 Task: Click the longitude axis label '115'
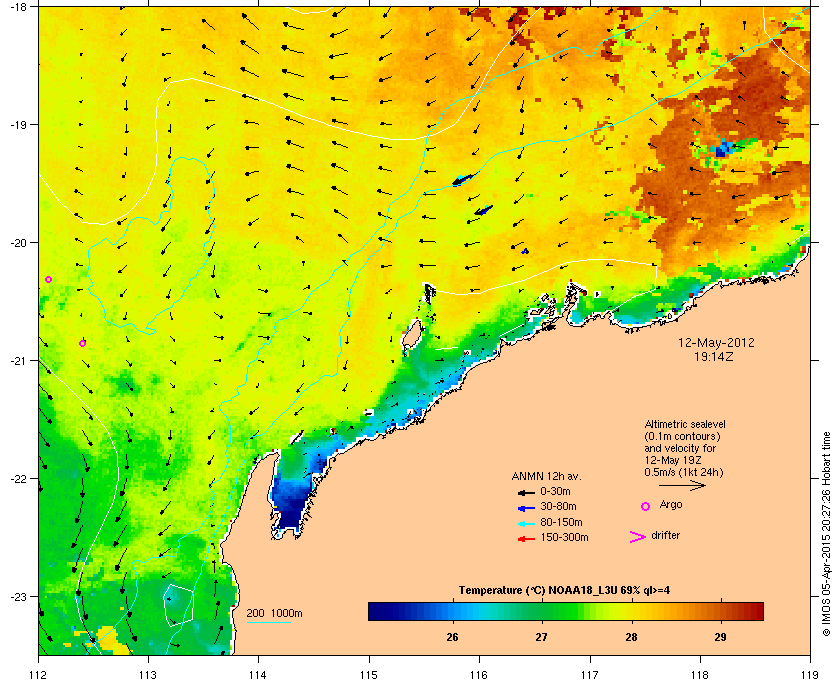[369, 675]
